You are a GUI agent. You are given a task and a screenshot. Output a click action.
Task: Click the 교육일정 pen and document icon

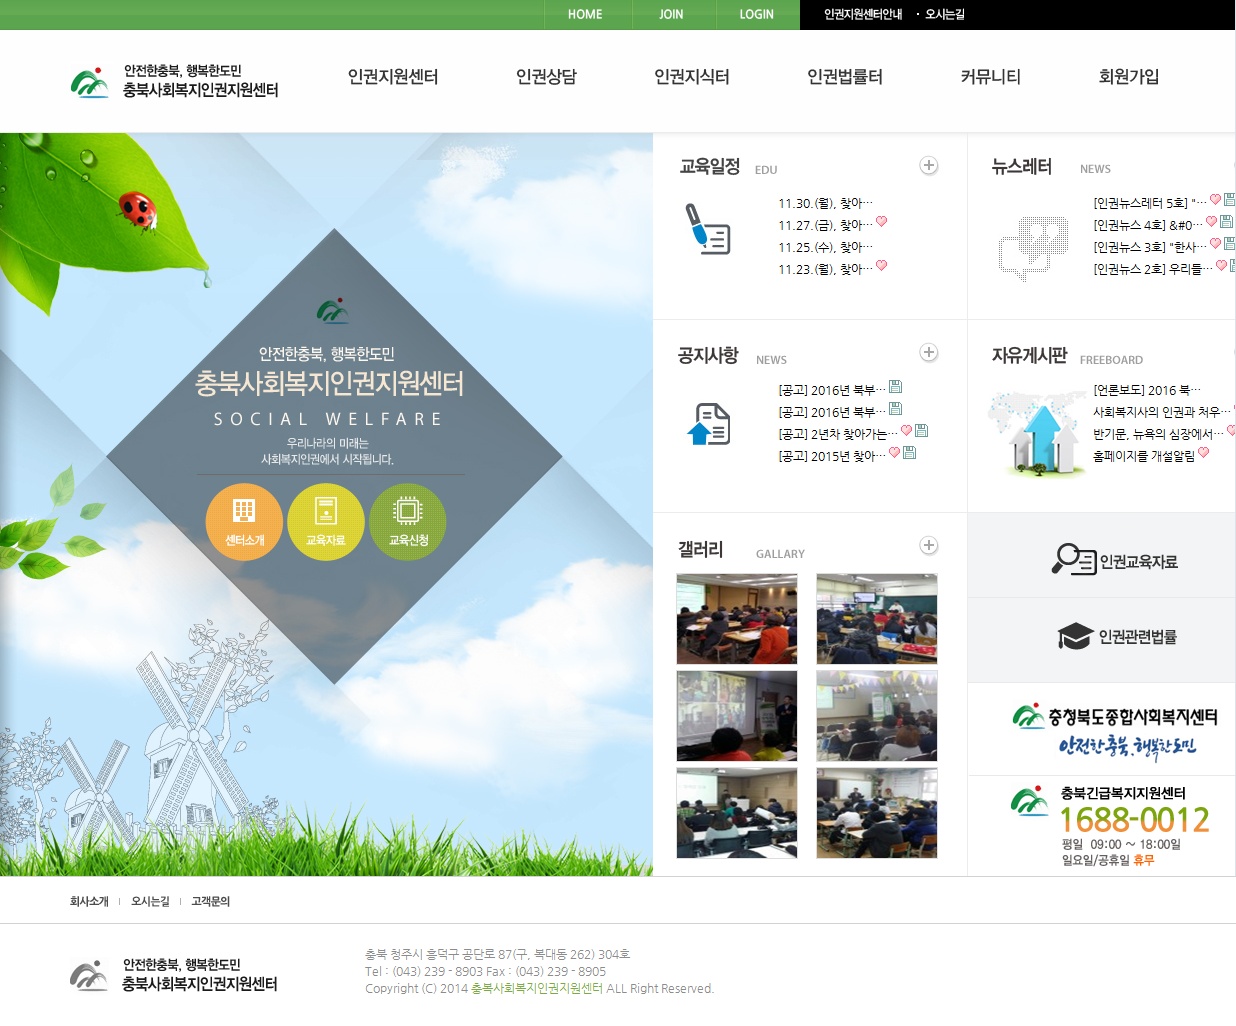[708, 229]
